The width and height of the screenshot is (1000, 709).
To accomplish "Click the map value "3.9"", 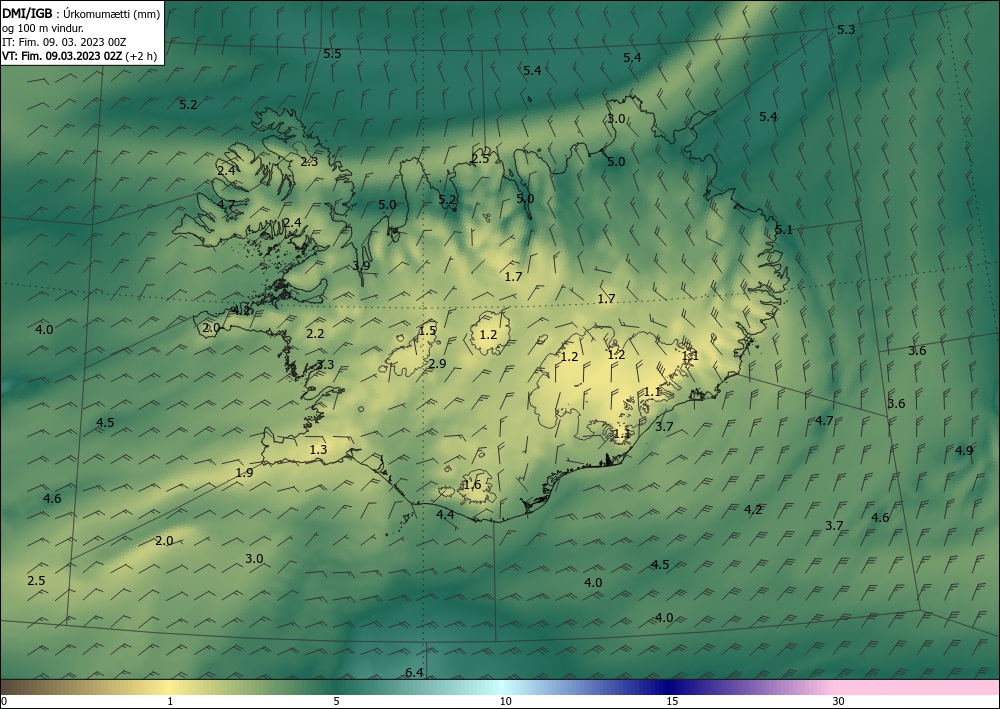I will (361, 265).
